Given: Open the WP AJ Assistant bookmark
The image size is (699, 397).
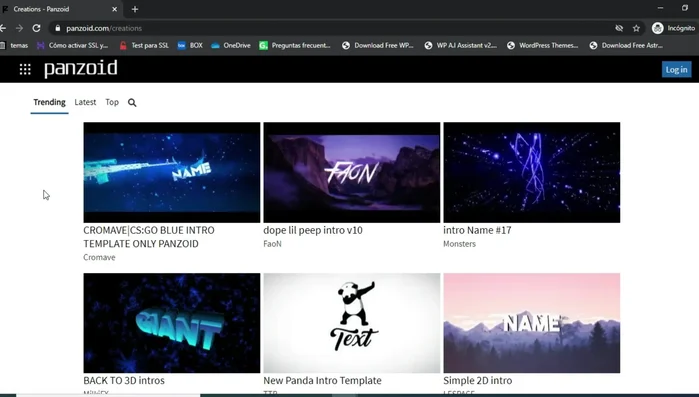Looking at the screenshot, I should [461, 45].
